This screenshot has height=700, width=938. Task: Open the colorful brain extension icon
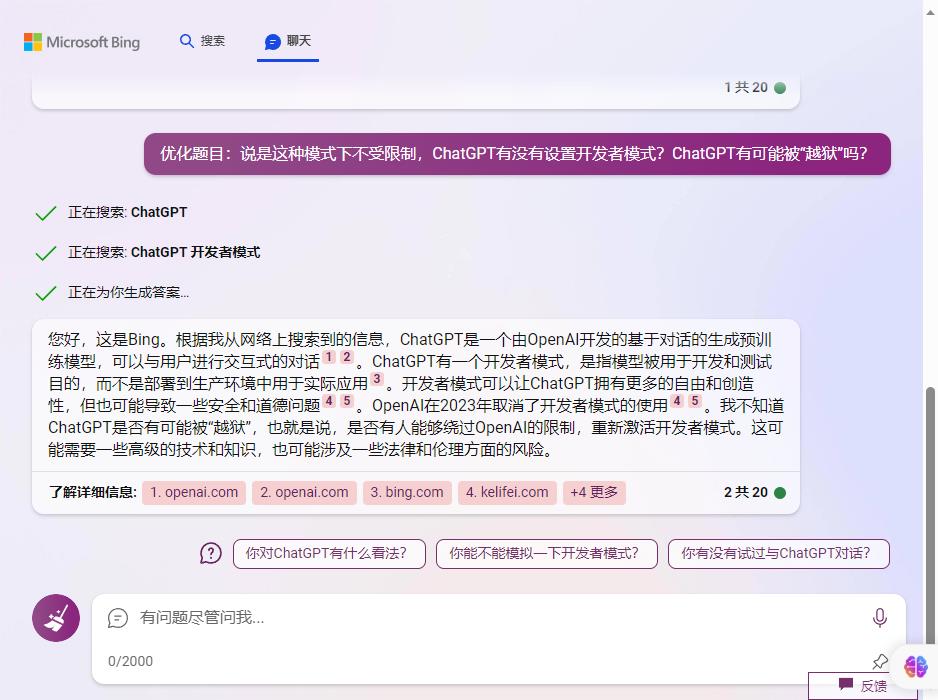click(915, 666)
